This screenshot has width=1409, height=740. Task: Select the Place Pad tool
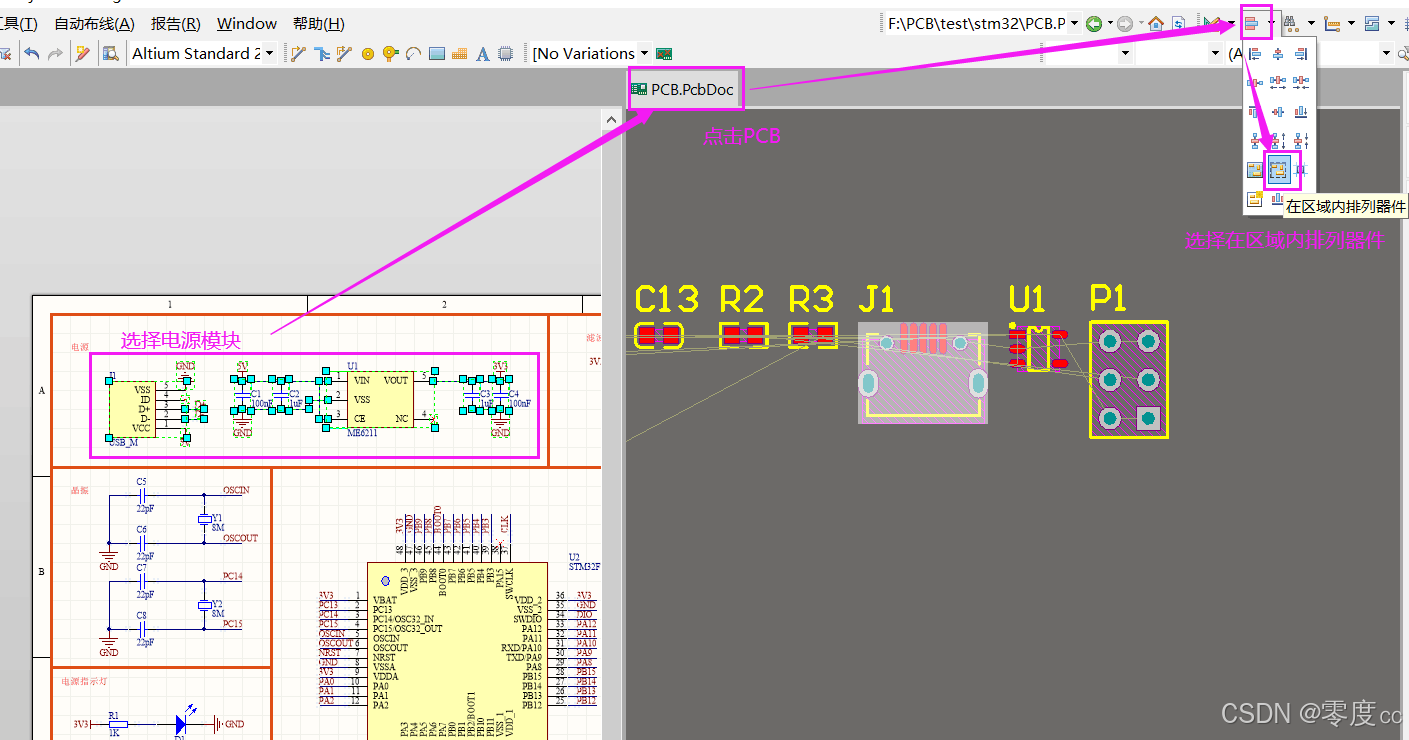tap(367, 54)
